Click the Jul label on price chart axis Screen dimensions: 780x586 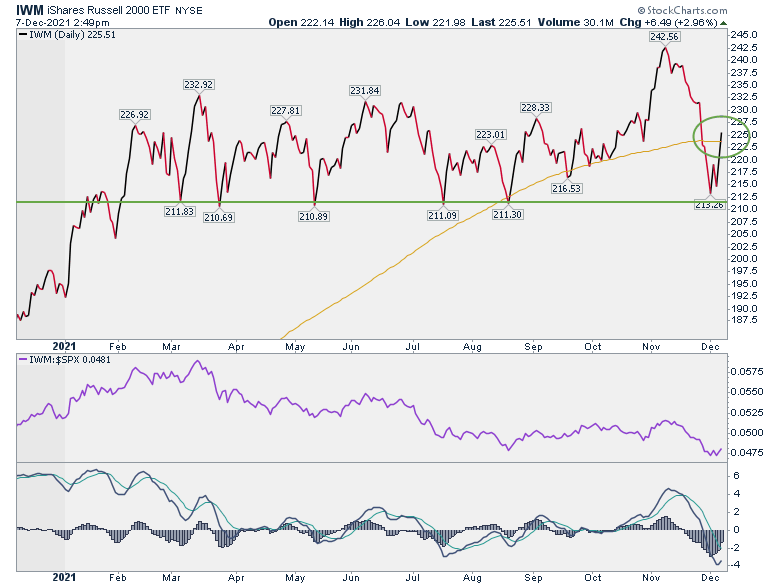pos(412,347)
